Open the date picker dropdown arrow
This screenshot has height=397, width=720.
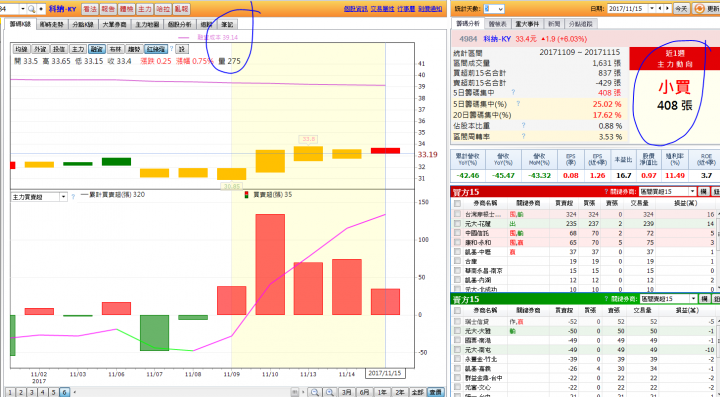pyautogui.click(x=652, y=9)
